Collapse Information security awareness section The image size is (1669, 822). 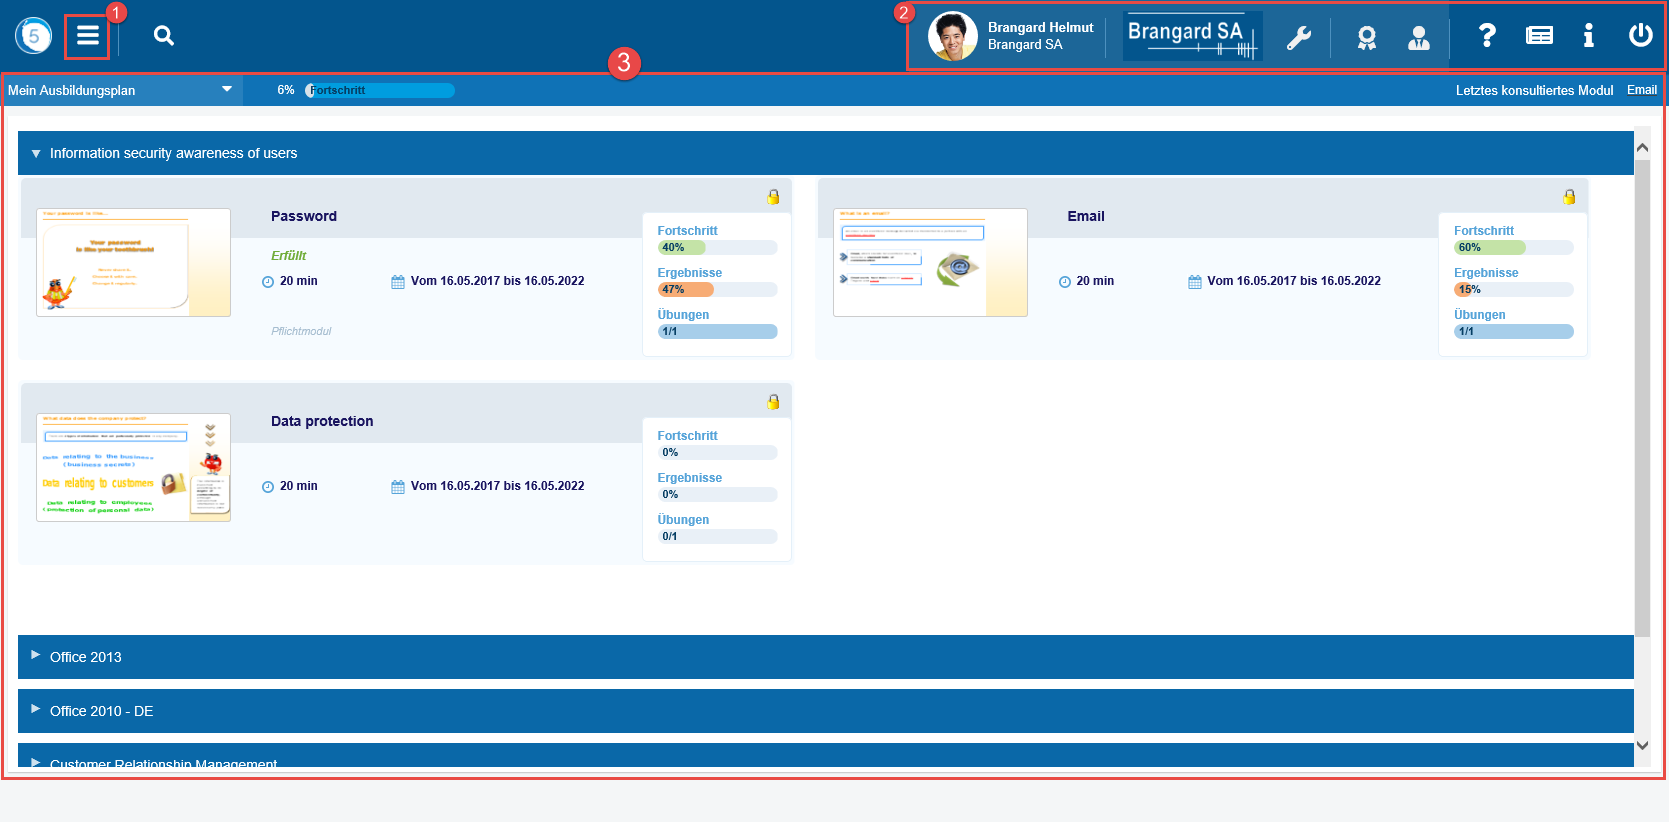coord(36,154)
